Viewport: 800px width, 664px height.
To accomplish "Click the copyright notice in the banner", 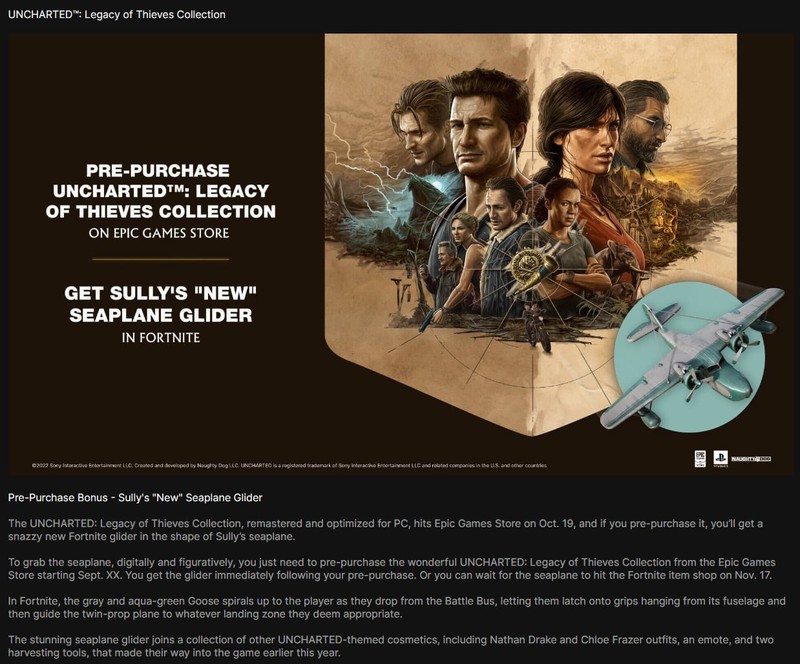I will pos(289,465).
